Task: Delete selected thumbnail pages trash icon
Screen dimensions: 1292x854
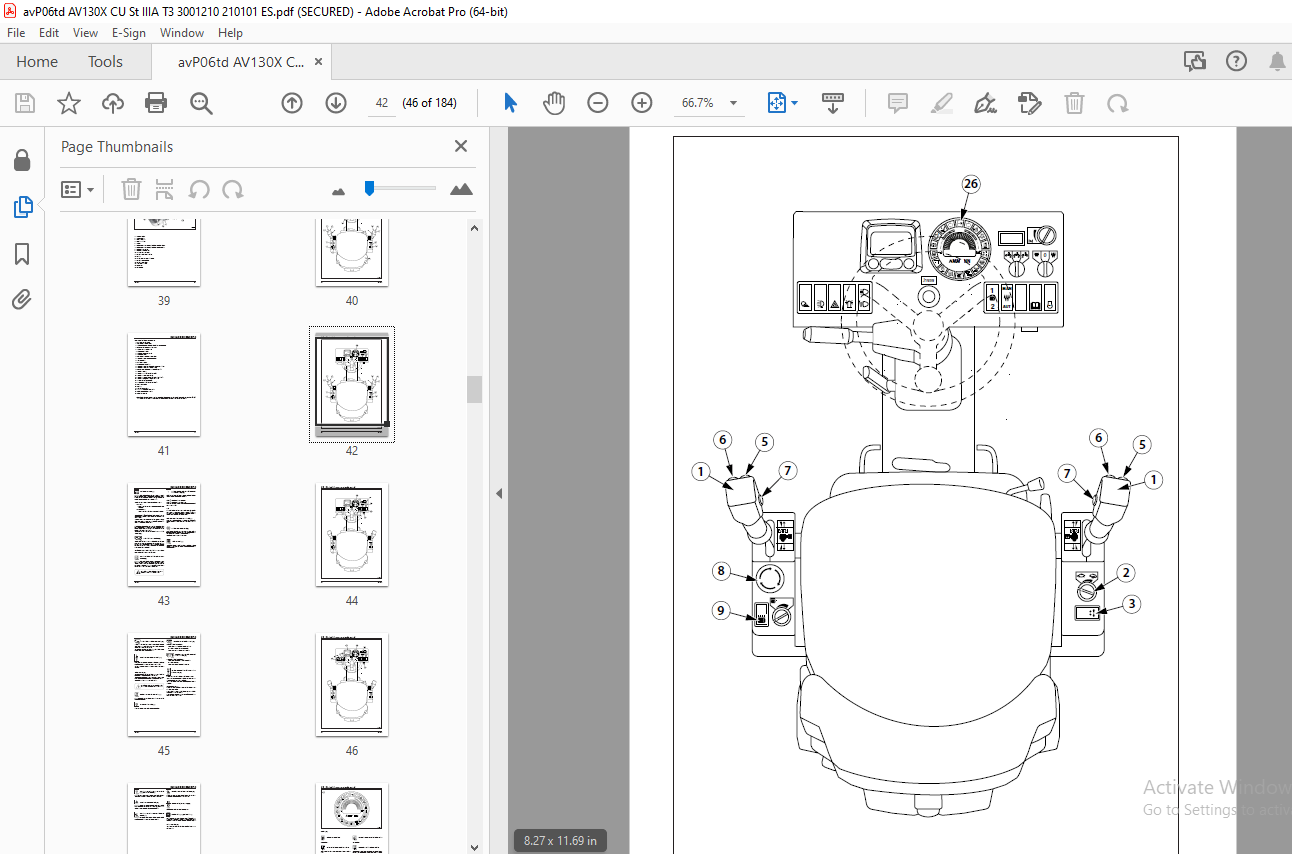Action: (x=131, y=189)
